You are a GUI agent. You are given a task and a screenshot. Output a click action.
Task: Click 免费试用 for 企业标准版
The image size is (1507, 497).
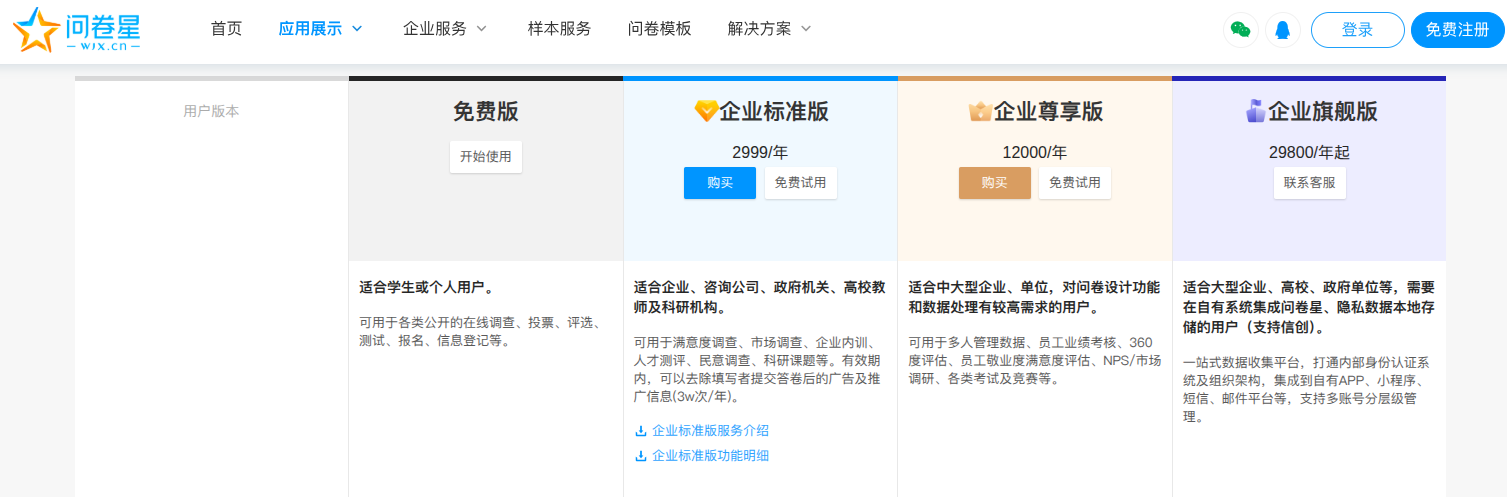click(x=801, y=183)
